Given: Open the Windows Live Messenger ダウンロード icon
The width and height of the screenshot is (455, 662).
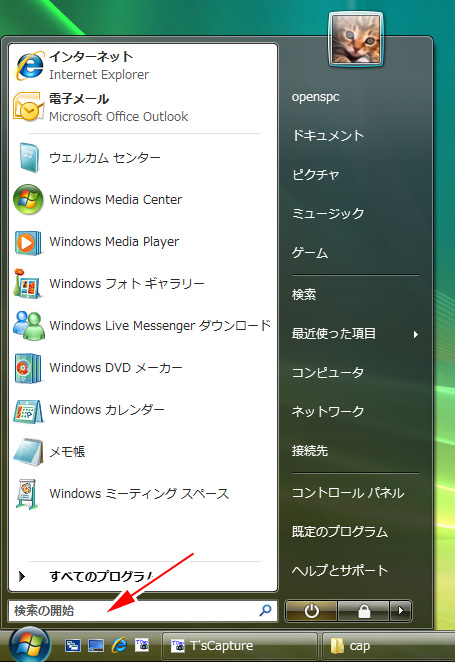Looking at the screenshot, I should click(28, 326).
